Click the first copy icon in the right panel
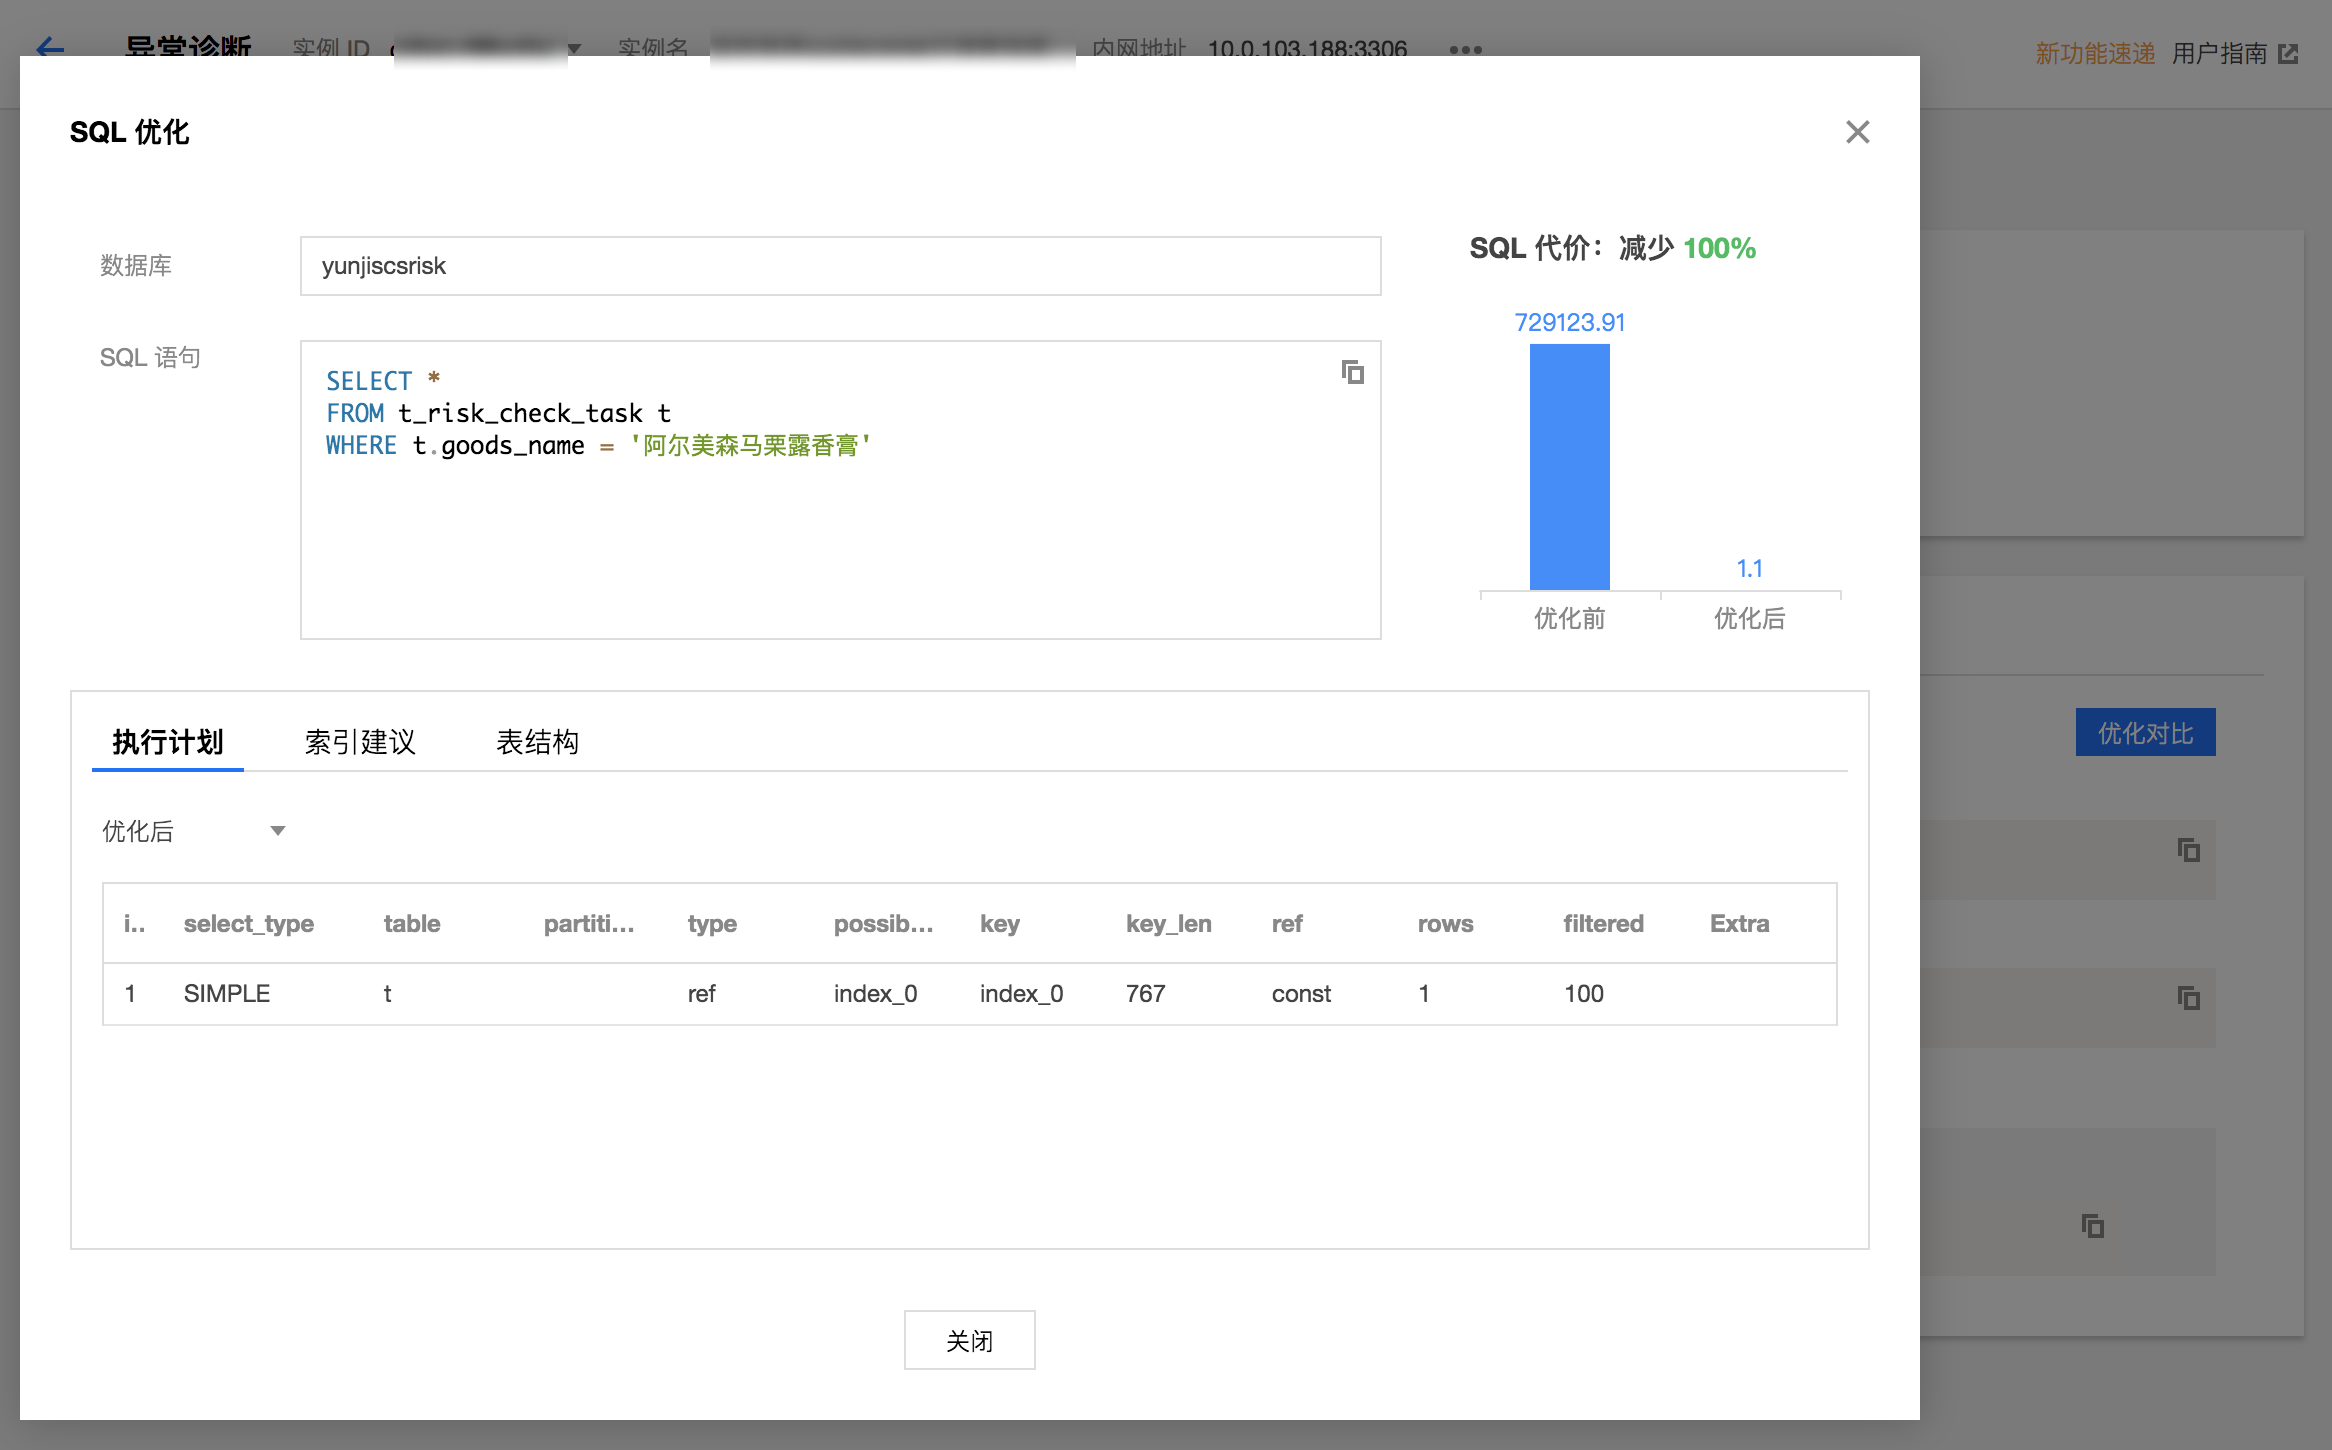 [2188, 849]
